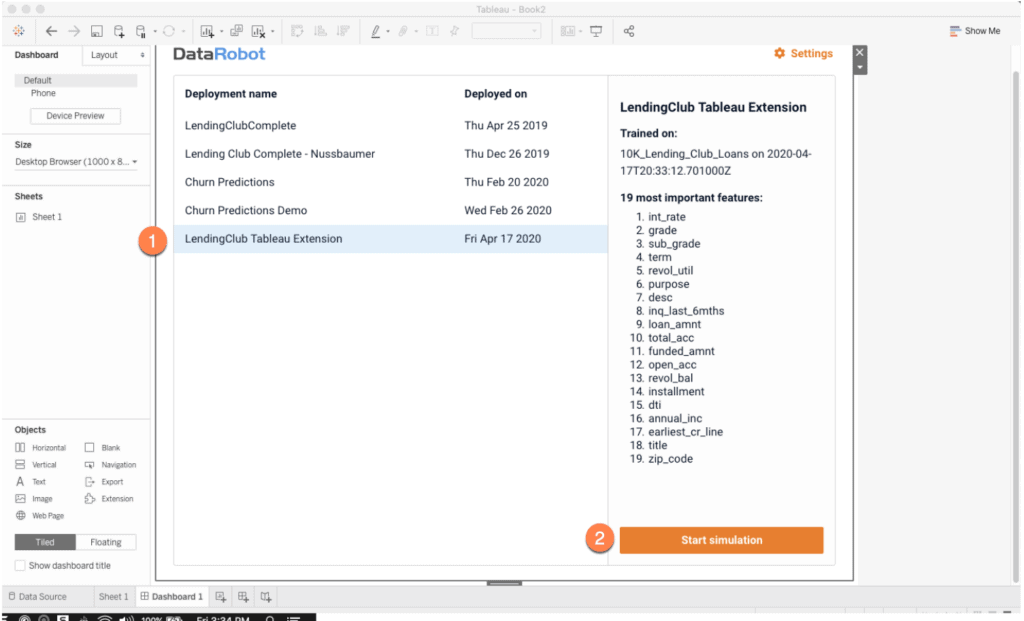Switch to the Dashboard pane tab
Screen dimensions: 1024x621
tap(37, 55)
